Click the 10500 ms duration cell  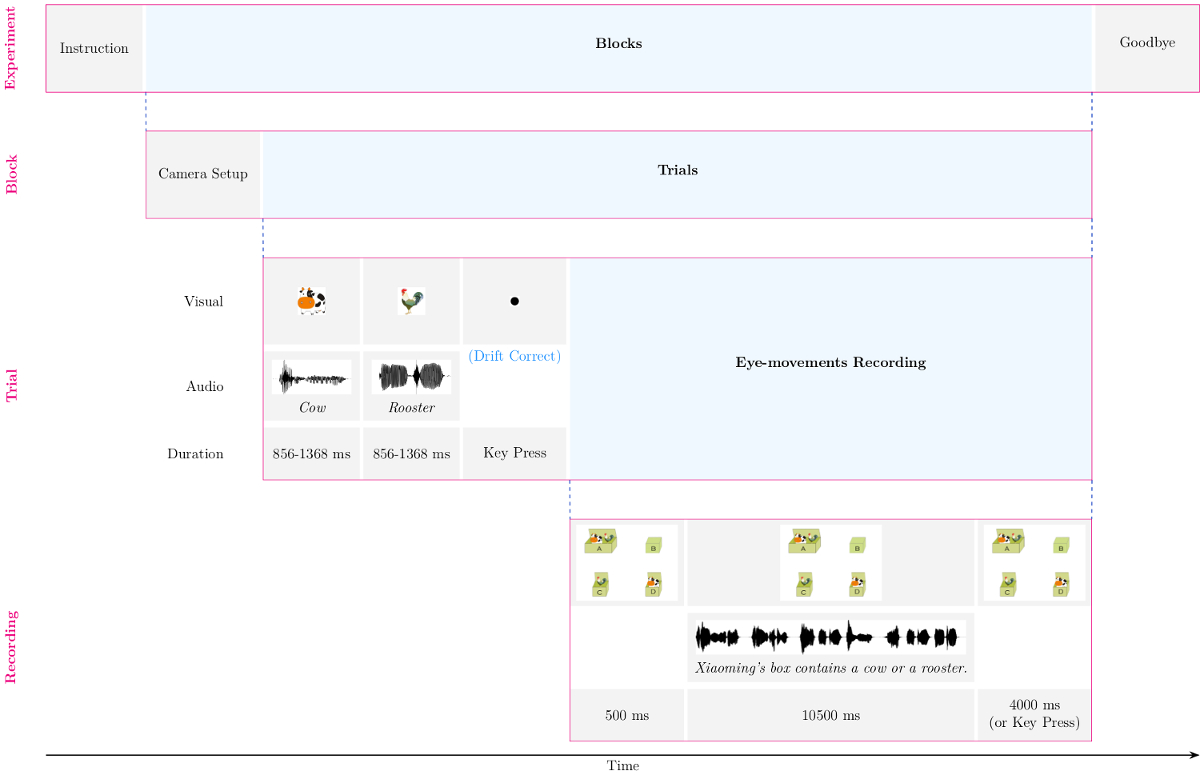point(830,715)
